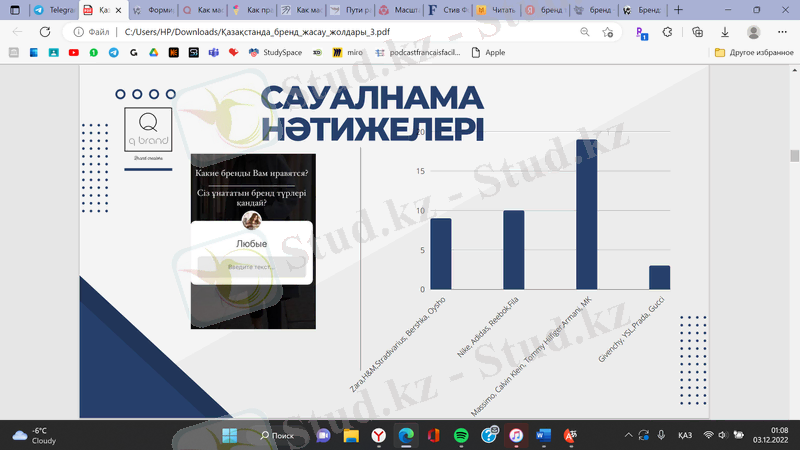Show hidden system tray icons chevron
The height and width of the screenshot is (450, 800).
629,435
